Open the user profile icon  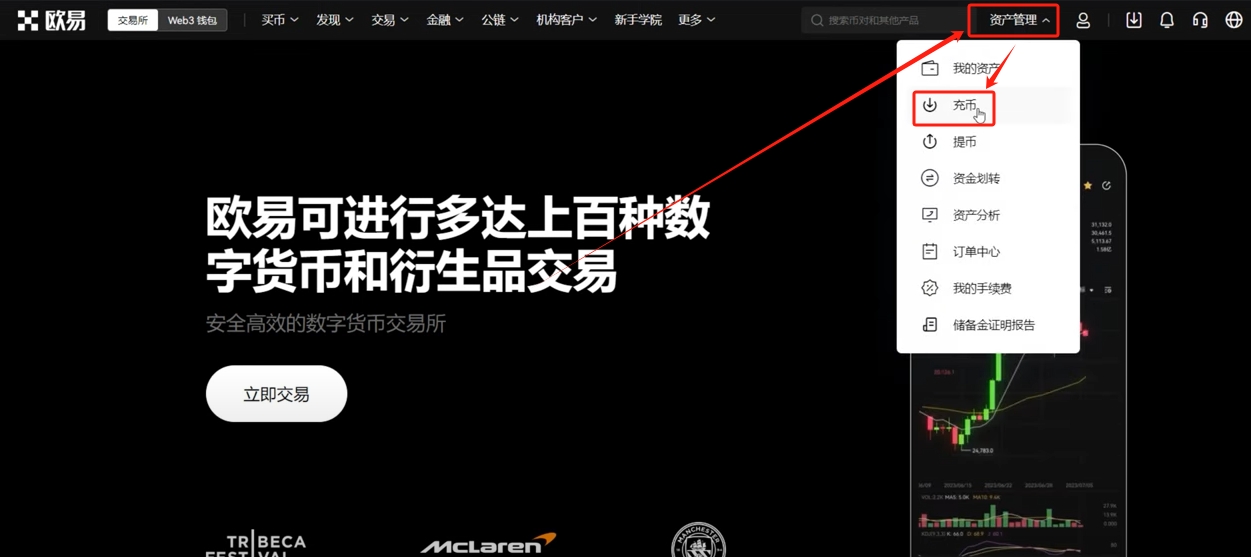[x=1083, y=20]
